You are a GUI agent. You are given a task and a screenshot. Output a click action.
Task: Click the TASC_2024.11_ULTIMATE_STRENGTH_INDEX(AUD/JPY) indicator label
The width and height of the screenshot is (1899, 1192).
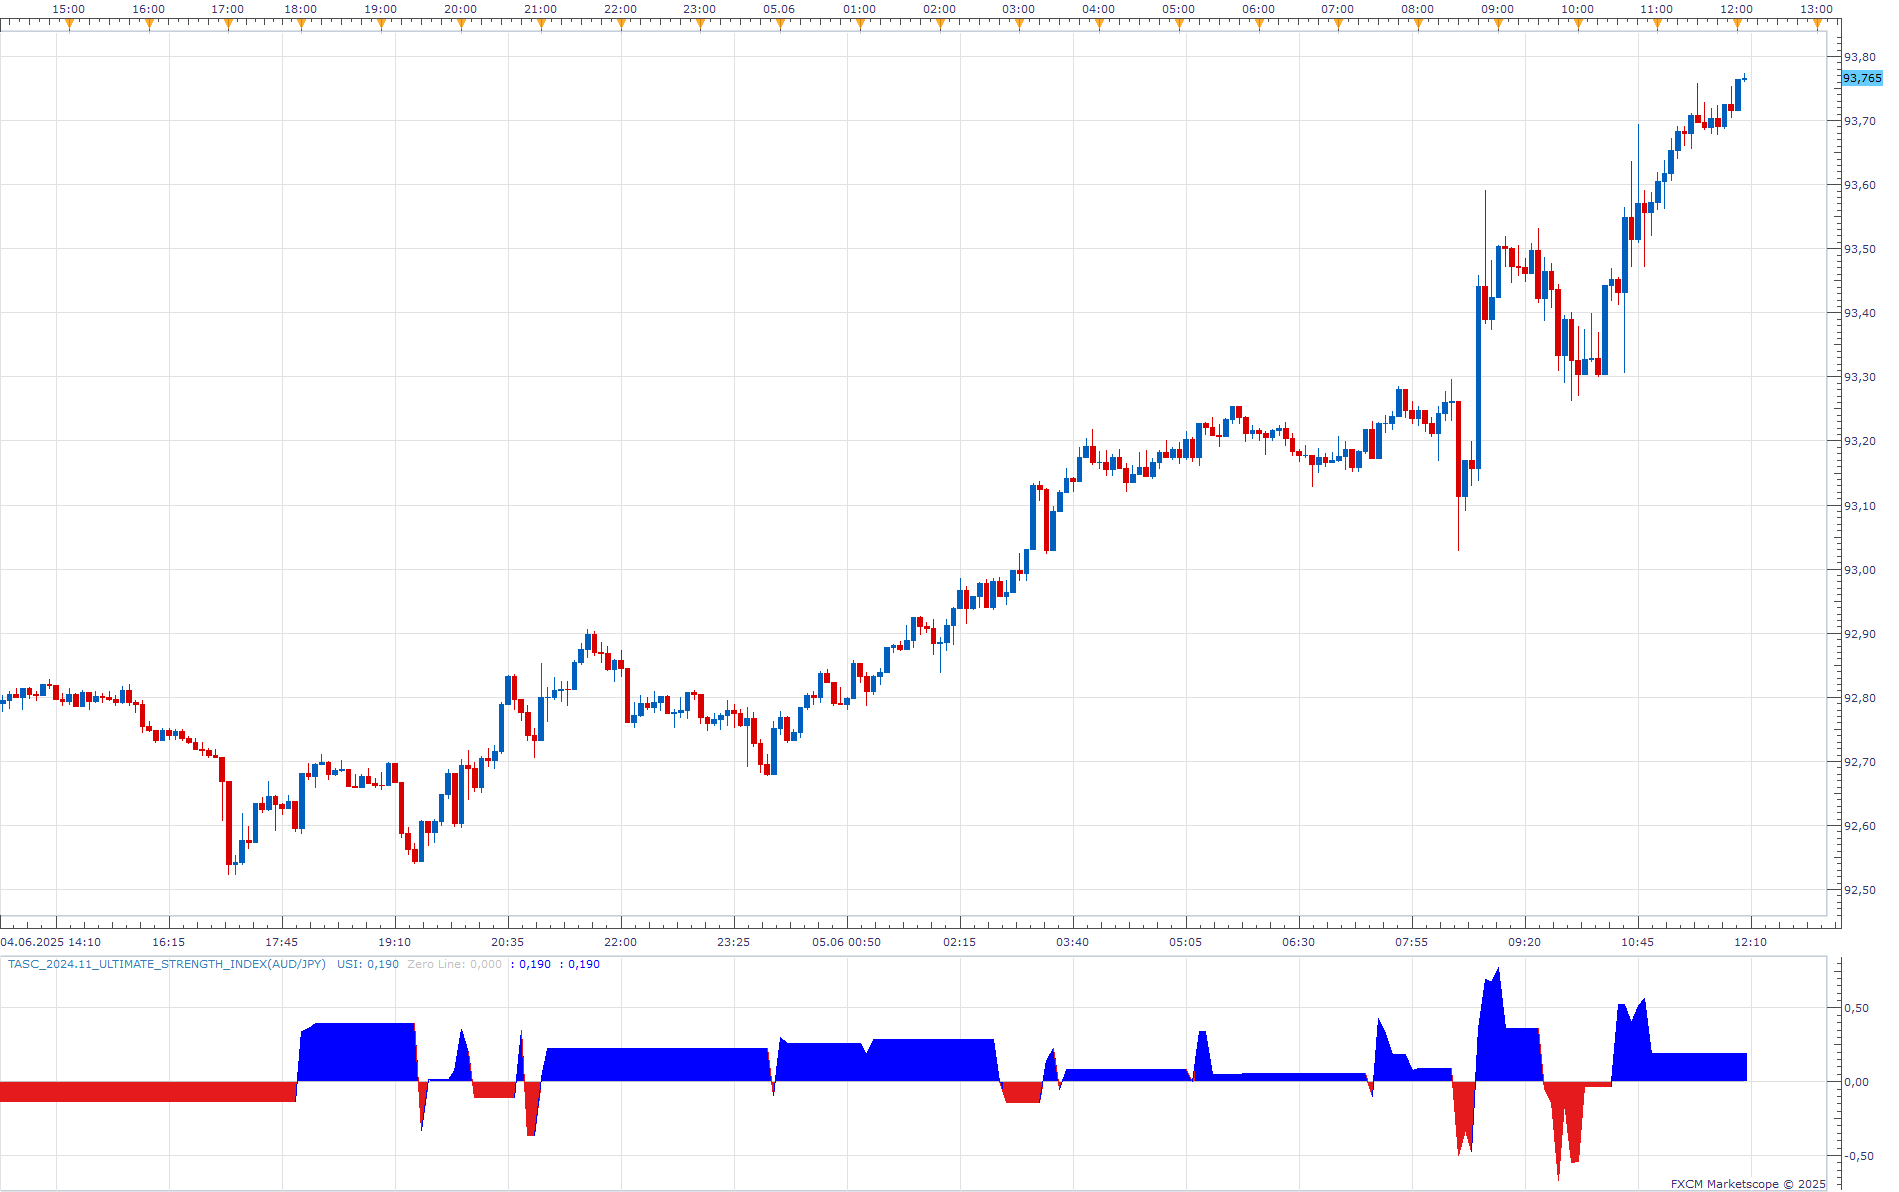click(167, 964)
